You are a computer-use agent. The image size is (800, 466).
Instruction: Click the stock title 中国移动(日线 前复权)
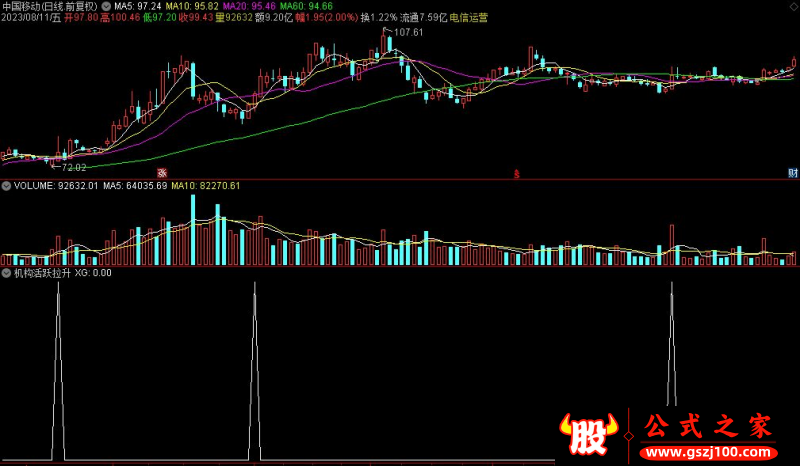point(49,7)
